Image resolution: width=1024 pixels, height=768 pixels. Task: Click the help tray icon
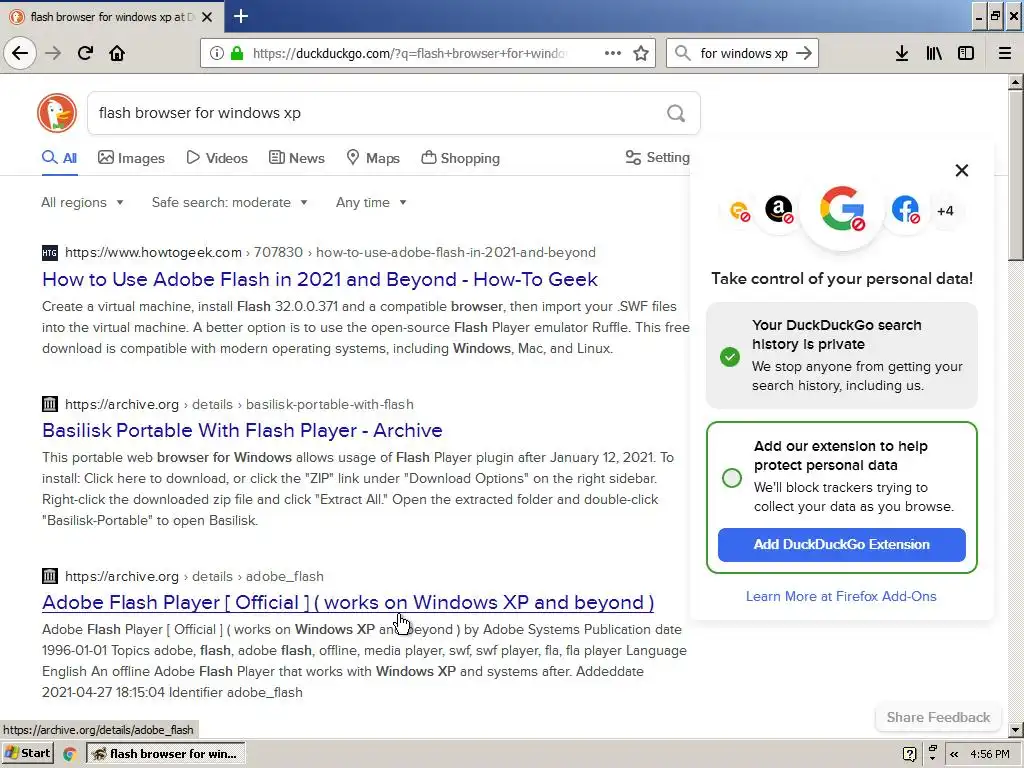coord(909,754)
